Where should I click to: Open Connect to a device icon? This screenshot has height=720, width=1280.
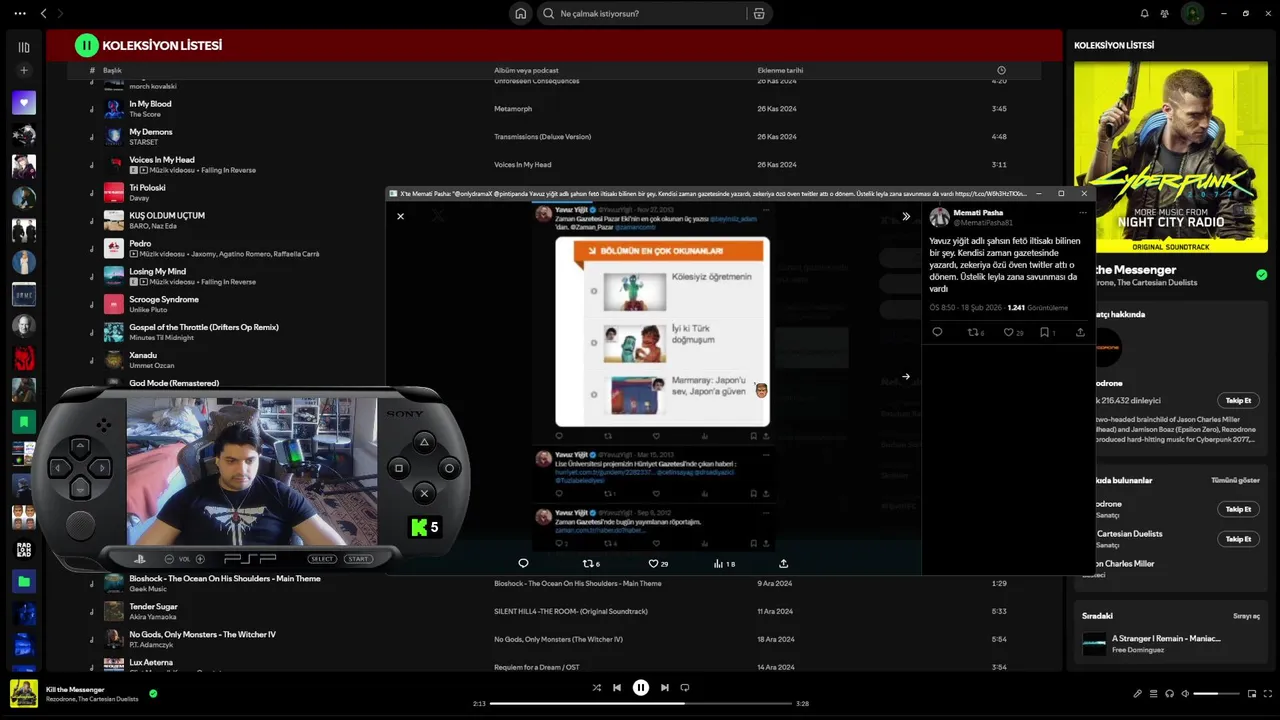[1169, 694]
